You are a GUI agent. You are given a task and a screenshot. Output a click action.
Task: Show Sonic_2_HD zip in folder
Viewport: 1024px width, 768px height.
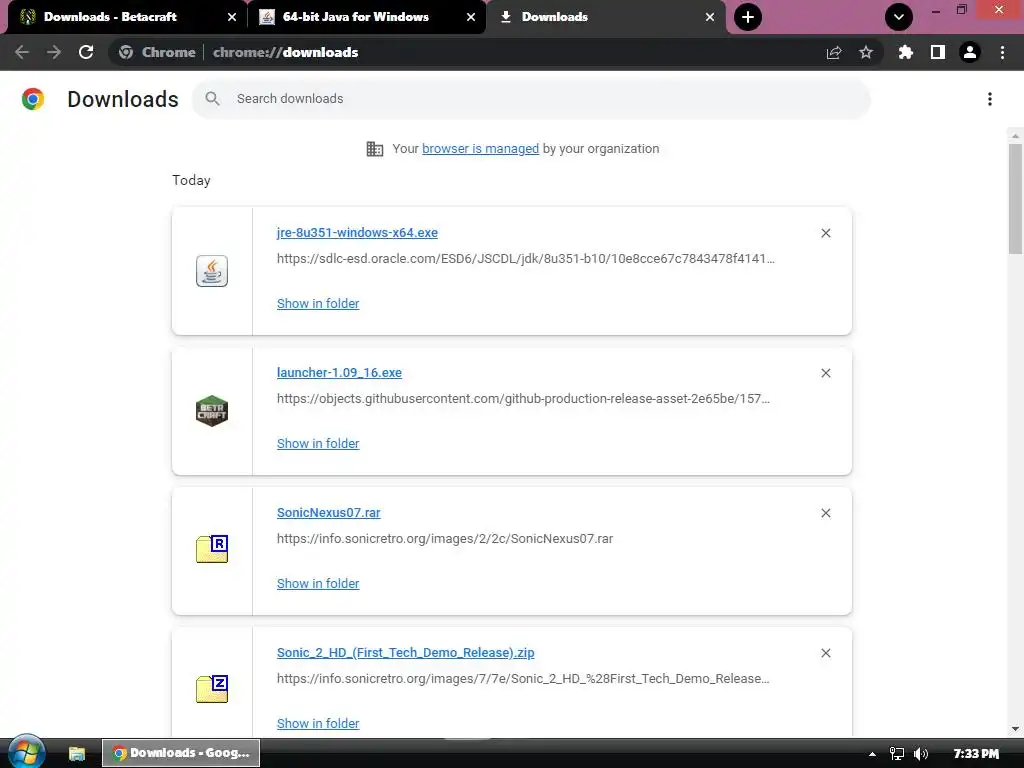318,724
